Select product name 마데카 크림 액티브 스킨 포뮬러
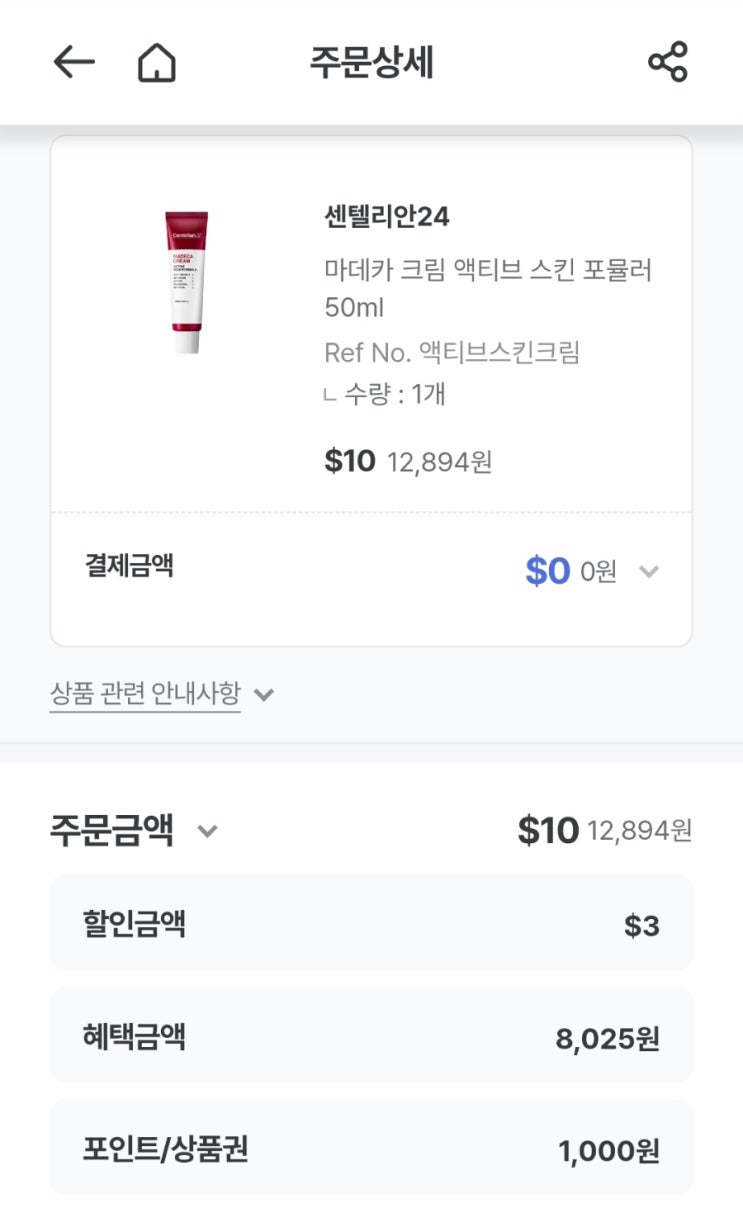The image size is (743, 1208). coord(488,287)
